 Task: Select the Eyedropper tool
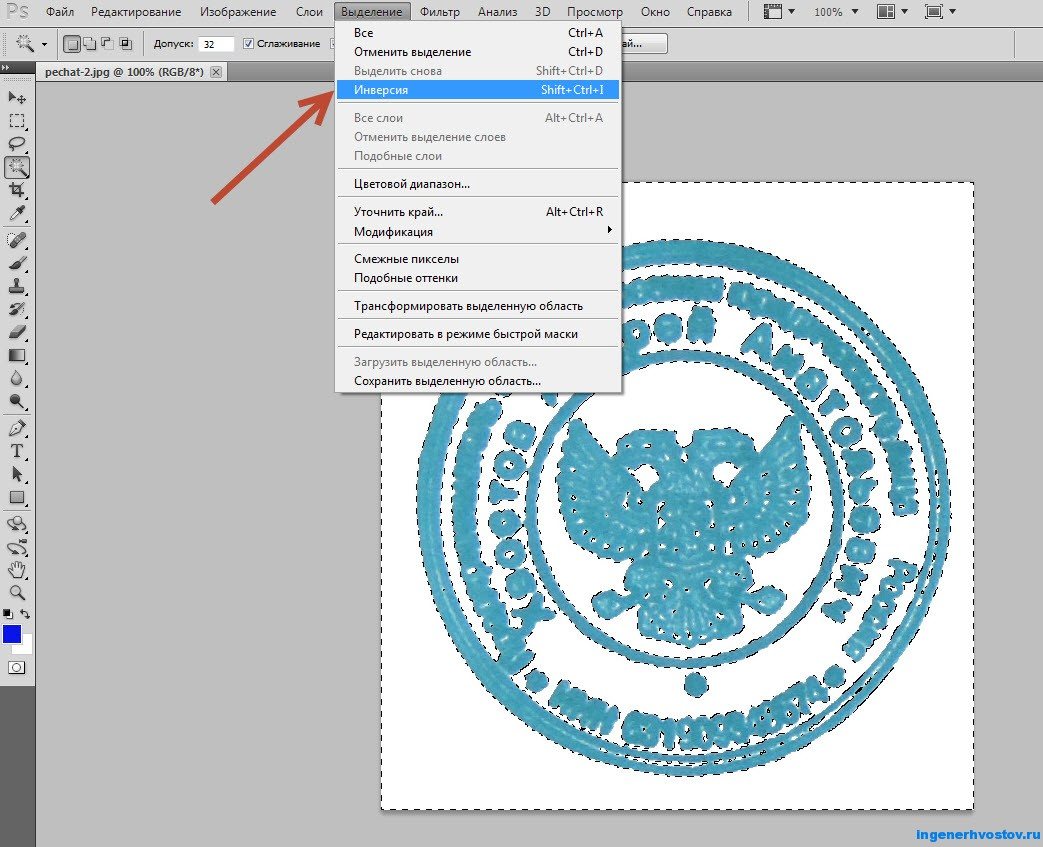(x=17, y=213)
